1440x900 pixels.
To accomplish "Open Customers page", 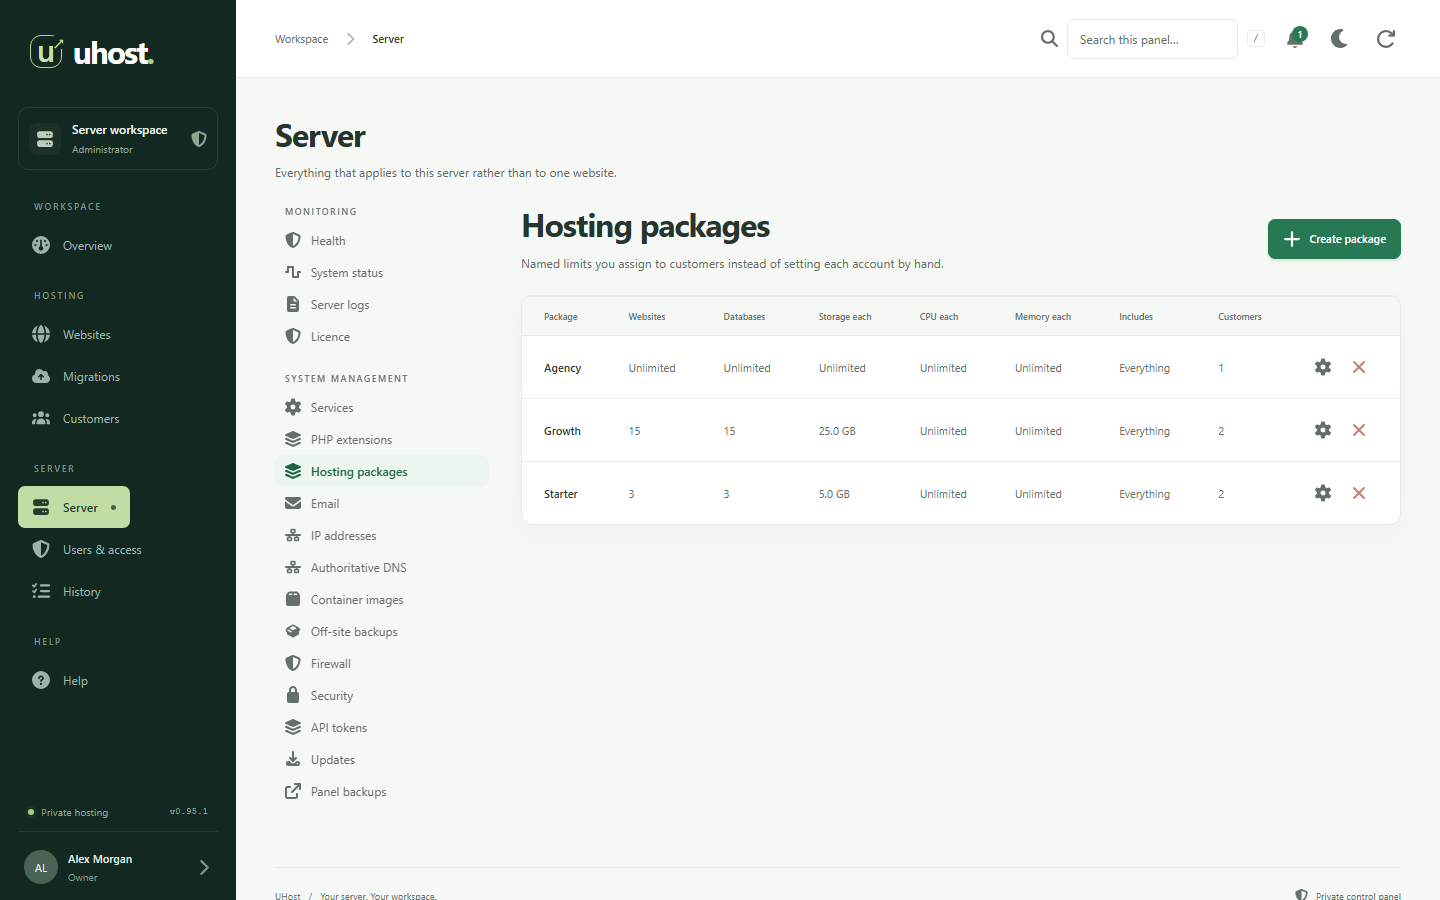I will [118, 419].
